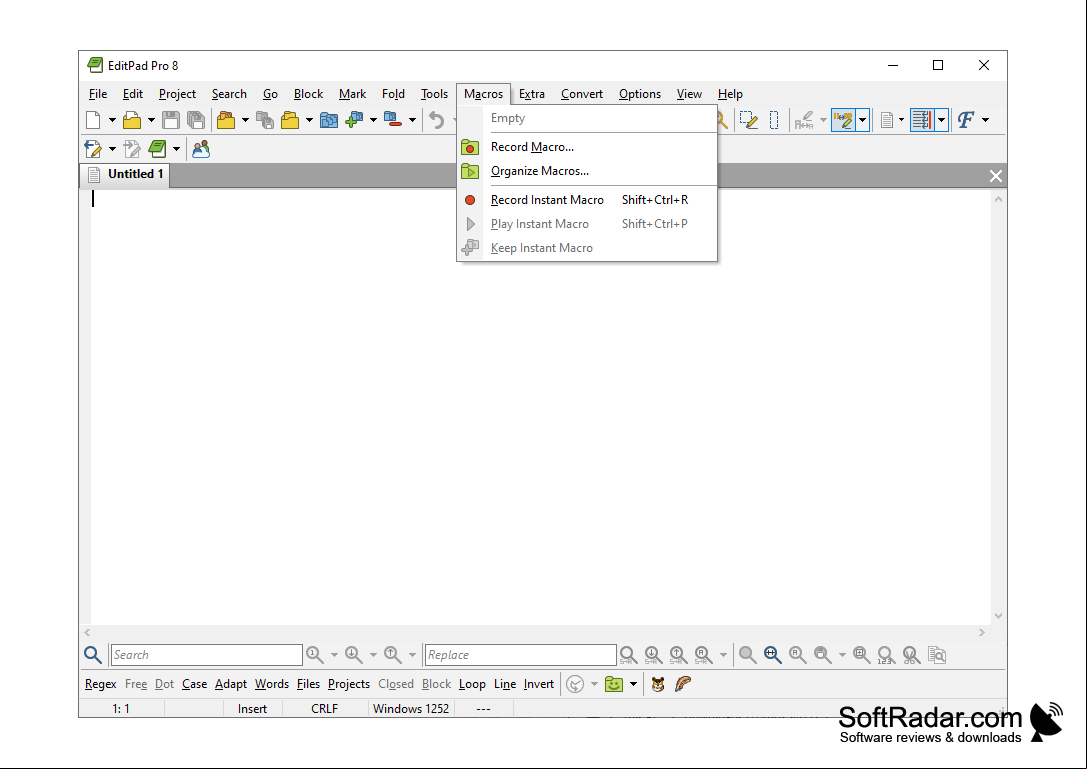Click the Replace current match icon after Replace box
Screen dimensions: 1087x769
point(628,655)
